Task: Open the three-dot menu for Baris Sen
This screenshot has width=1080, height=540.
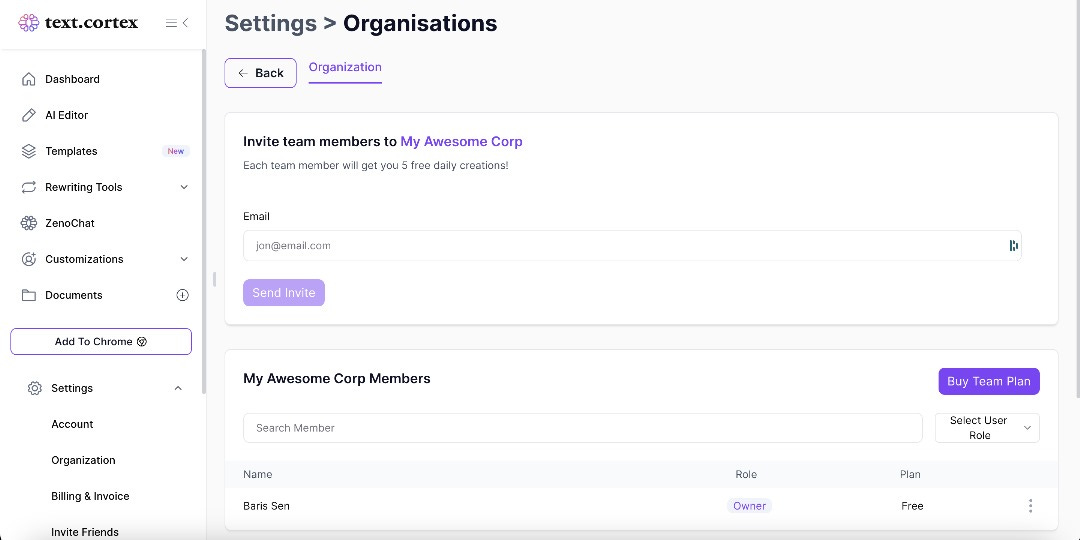Action: [x=1030, y=506]
